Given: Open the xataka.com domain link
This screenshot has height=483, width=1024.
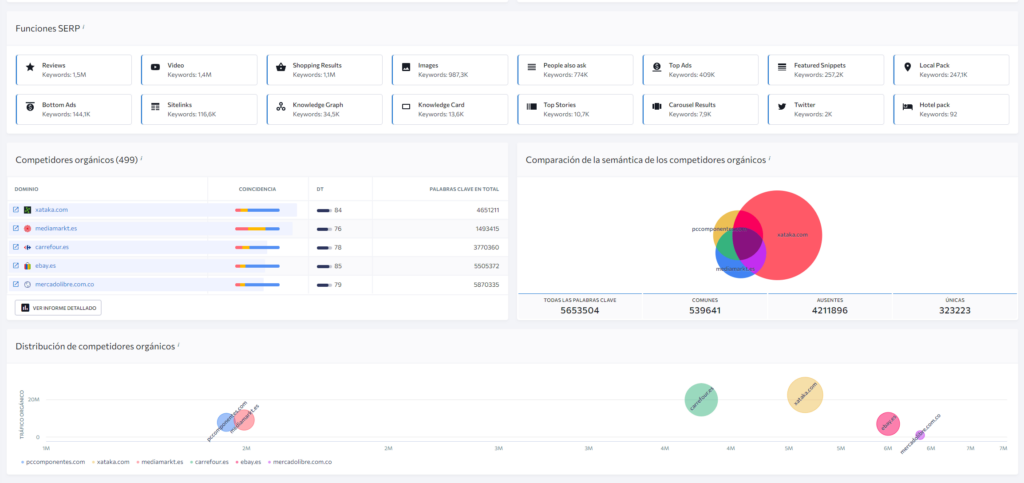Looking at the screenshot, I should tap(52, 210).
